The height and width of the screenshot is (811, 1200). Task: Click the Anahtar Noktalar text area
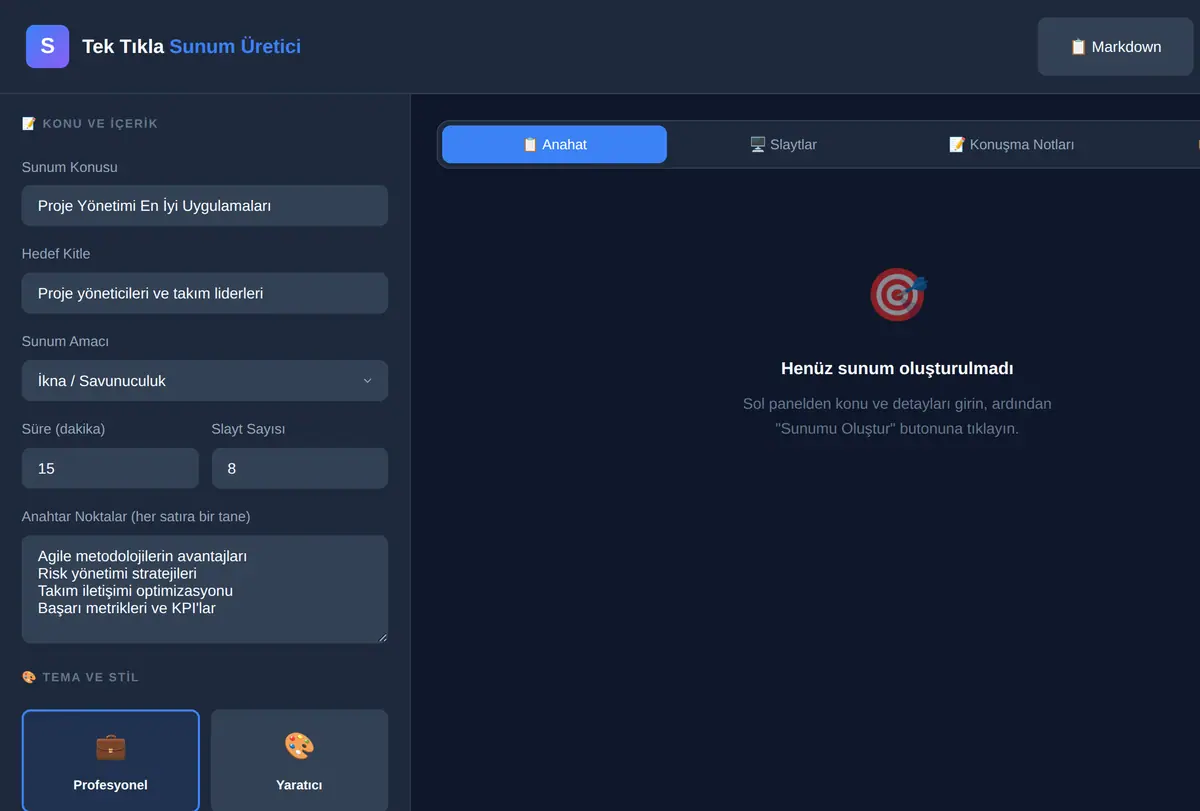point(205,589)
